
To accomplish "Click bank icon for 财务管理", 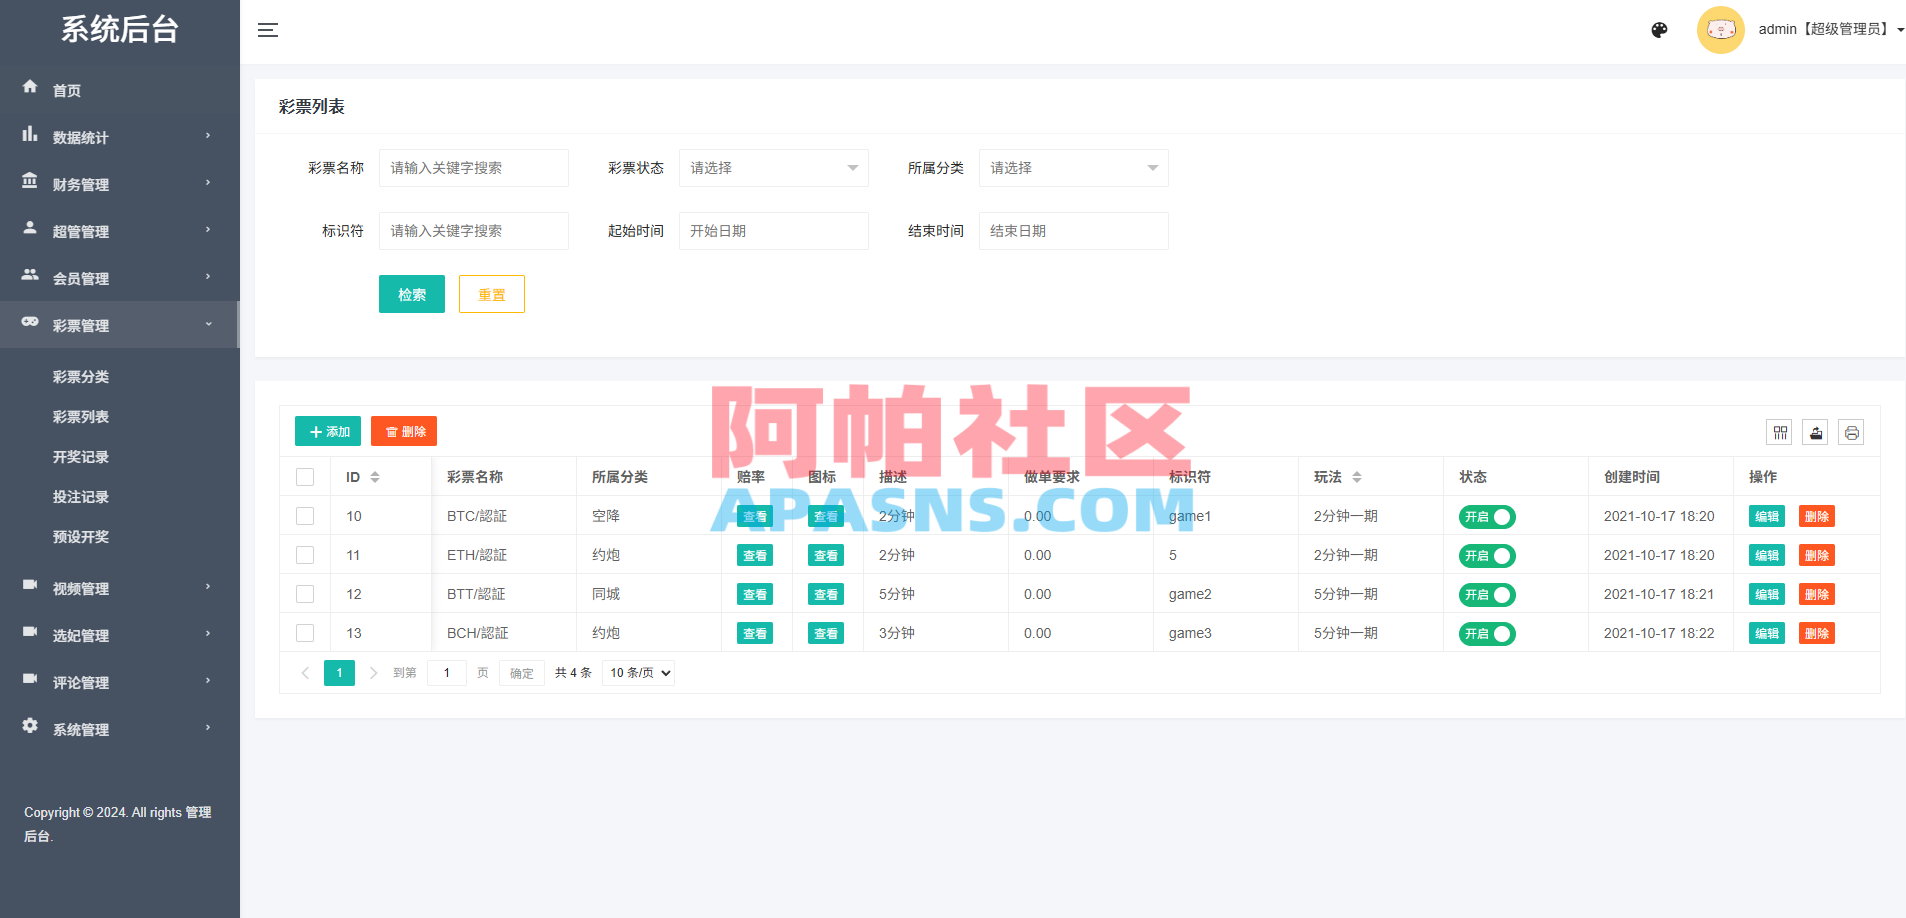I will (x=30, y=181).
